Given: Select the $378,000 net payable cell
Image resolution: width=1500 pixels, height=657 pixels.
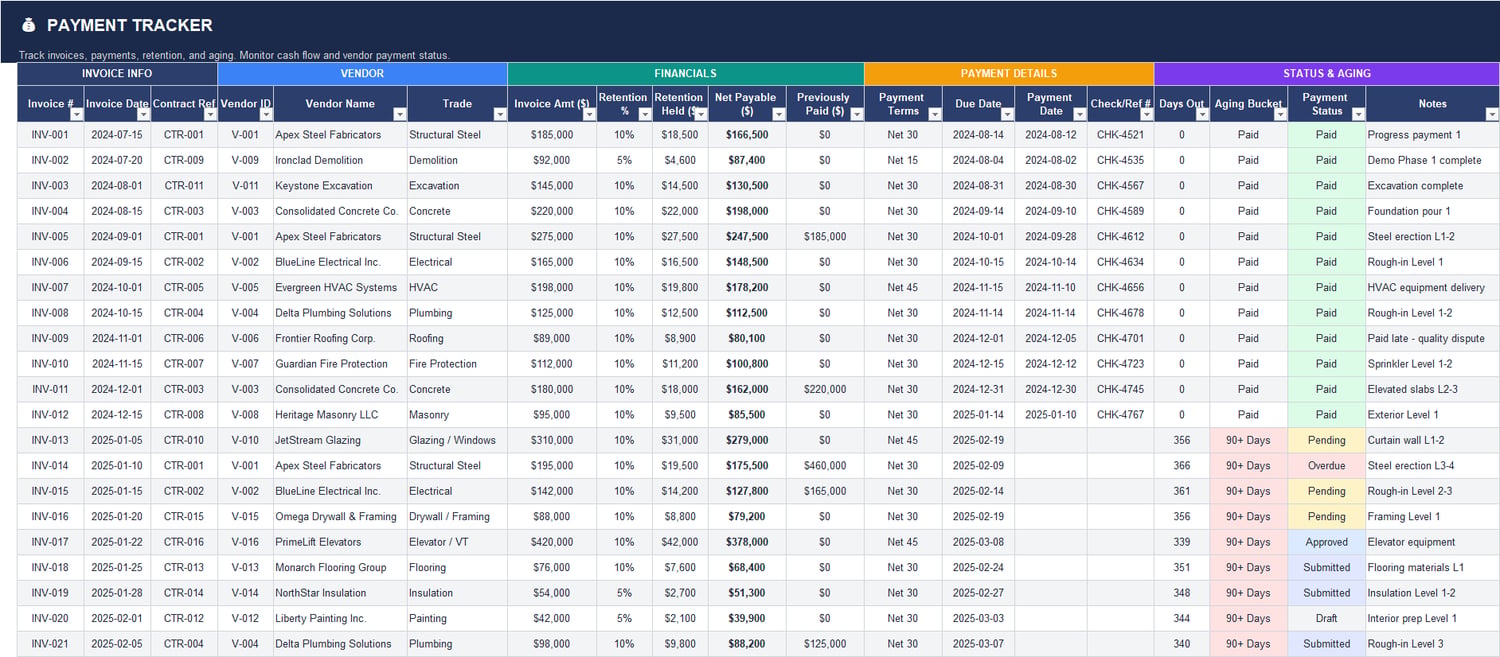Looking at the screenshot, I should 748,542.
